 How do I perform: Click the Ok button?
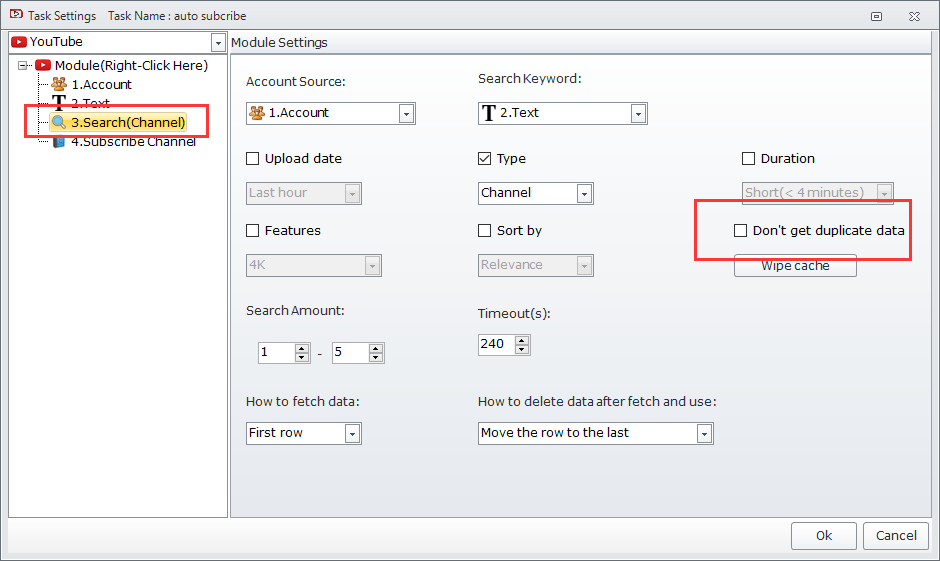coord(823,535)
